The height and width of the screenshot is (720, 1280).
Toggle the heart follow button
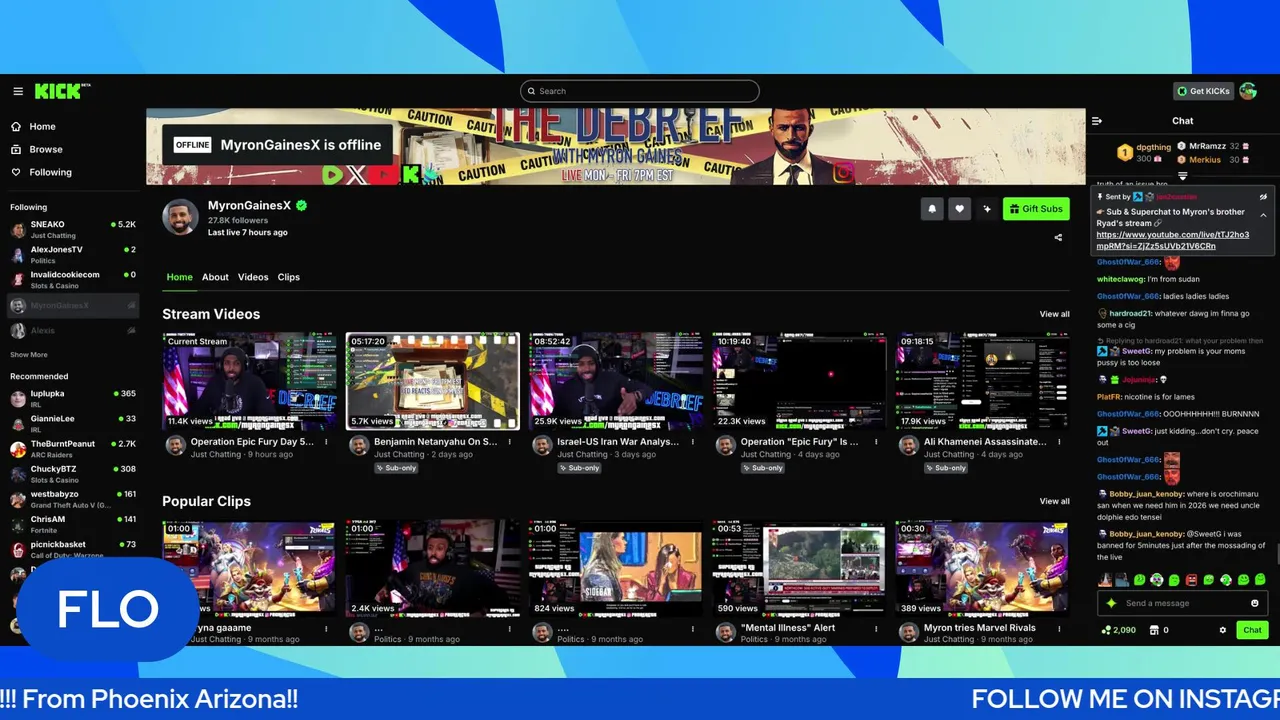click(959, 209)
